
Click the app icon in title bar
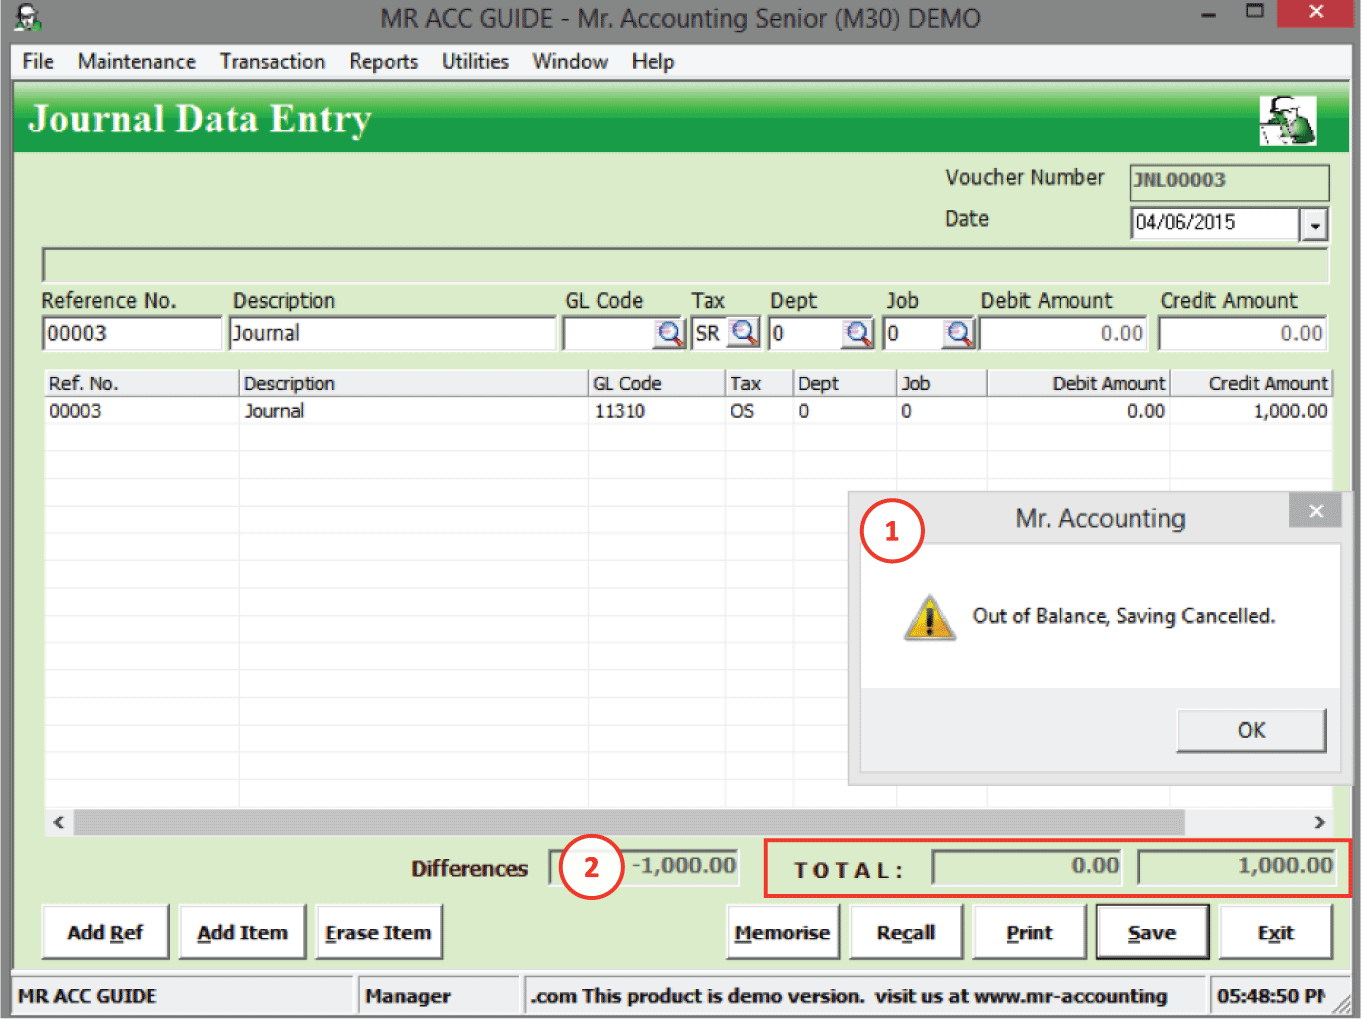28,17
